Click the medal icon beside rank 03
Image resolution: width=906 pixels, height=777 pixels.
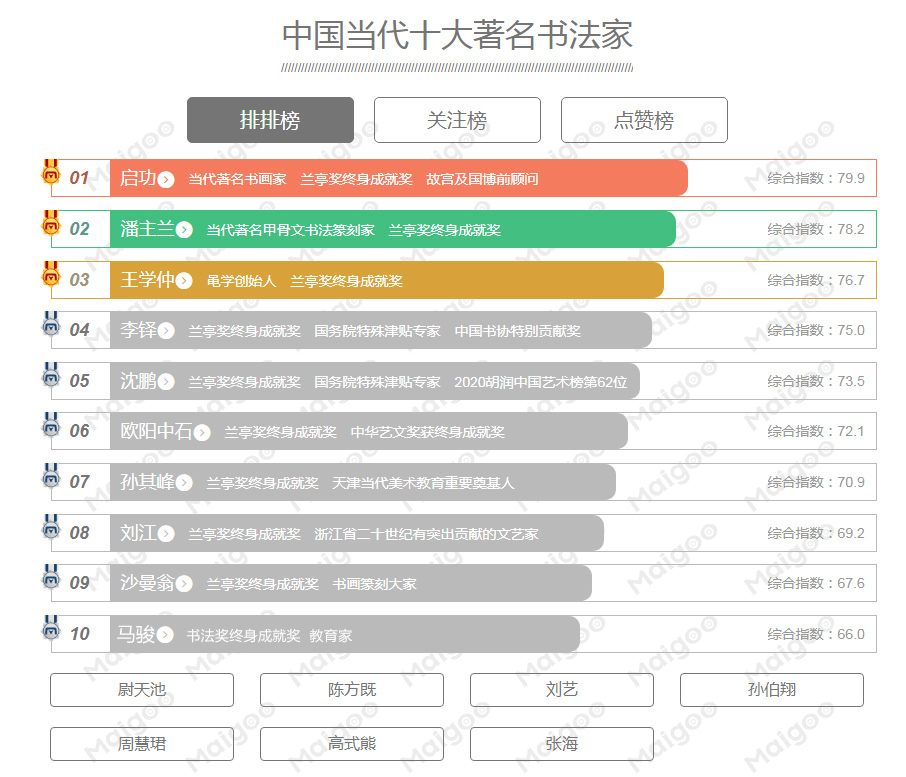[x=50, y=274]
